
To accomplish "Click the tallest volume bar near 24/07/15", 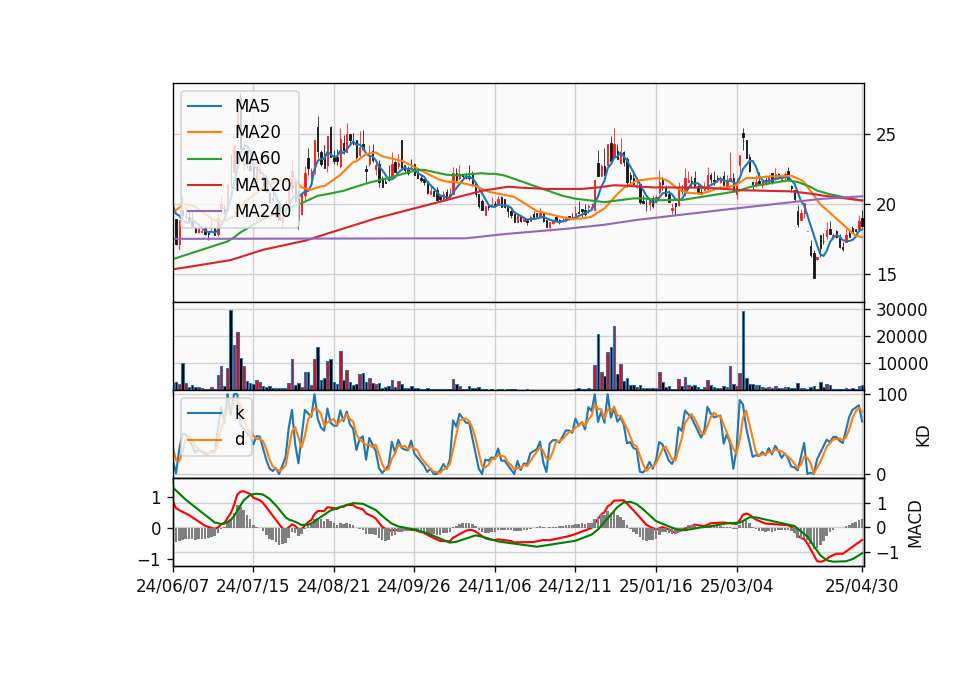I will (231, 350).
